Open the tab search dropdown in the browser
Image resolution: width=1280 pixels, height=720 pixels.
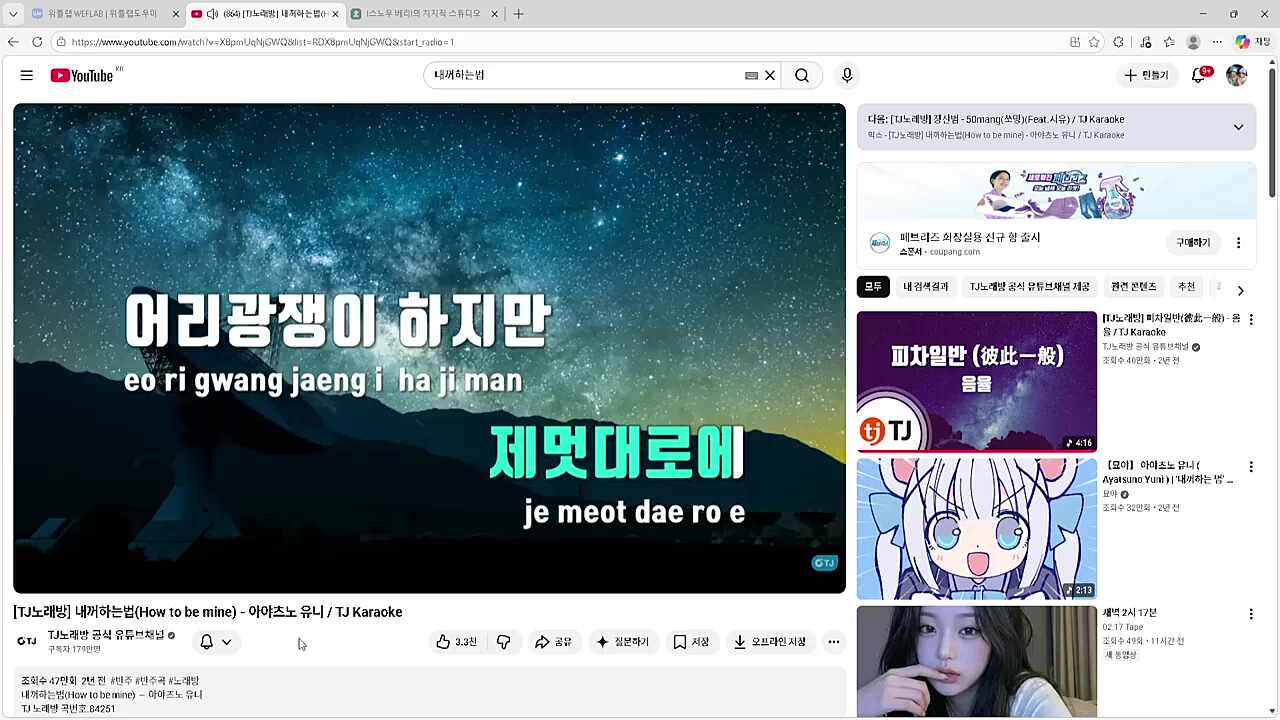coord(13,14)
